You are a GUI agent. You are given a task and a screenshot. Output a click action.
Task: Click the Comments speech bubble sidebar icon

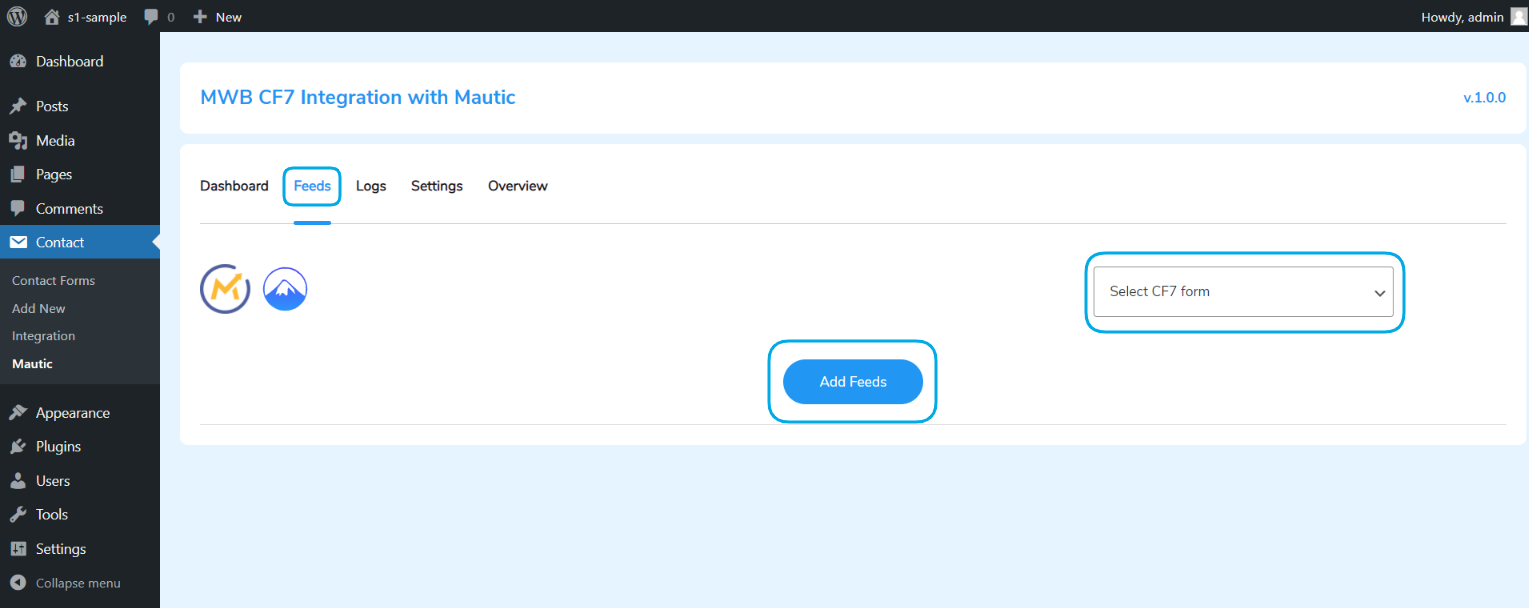point(18,209)
